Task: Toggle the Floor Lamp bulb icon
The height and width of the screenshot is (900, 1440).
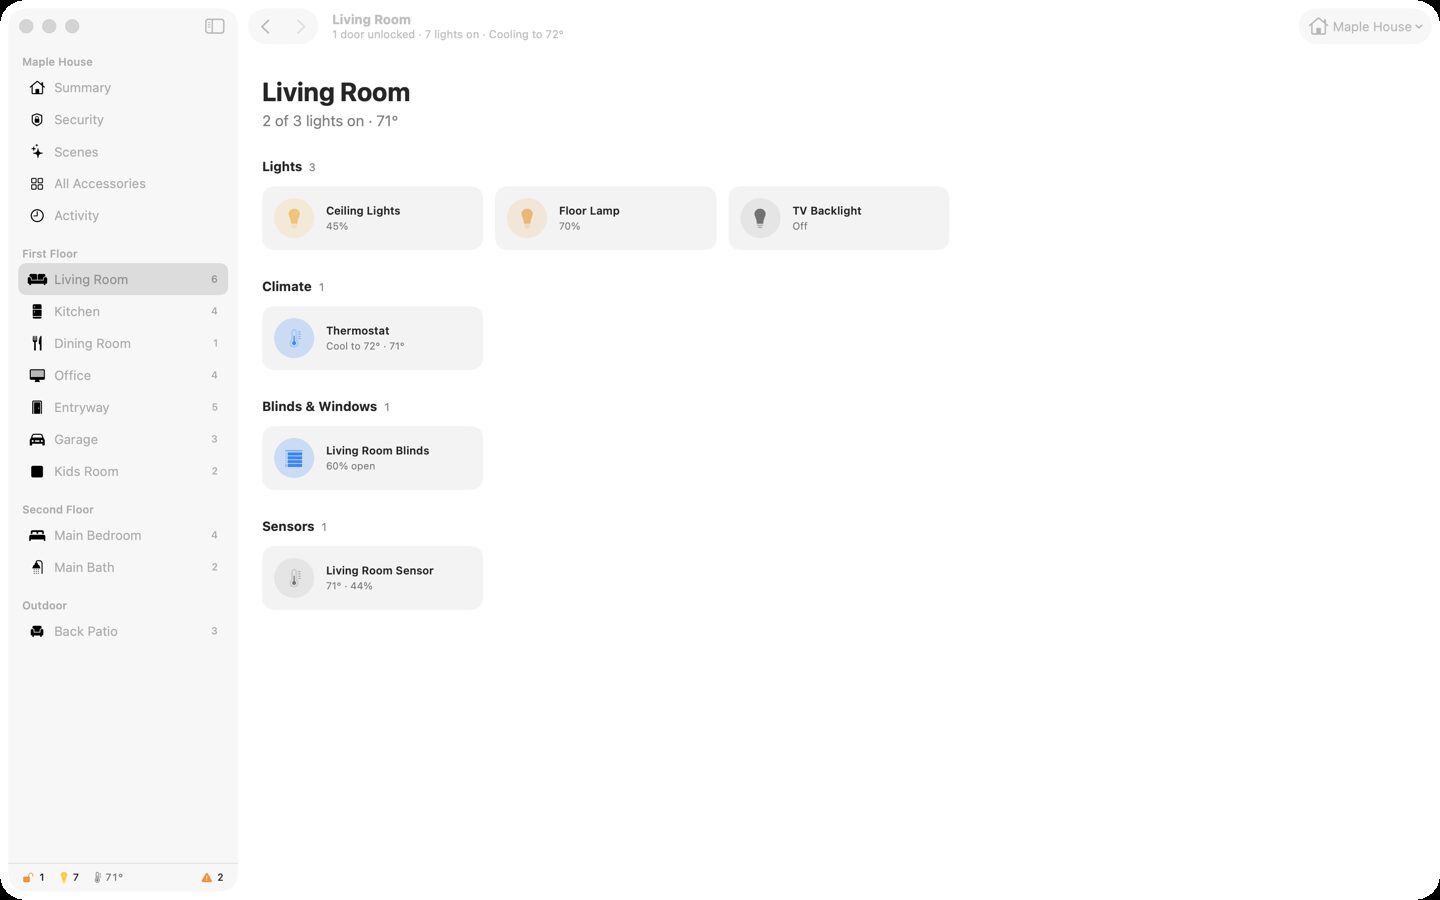Action: (527, 218)
